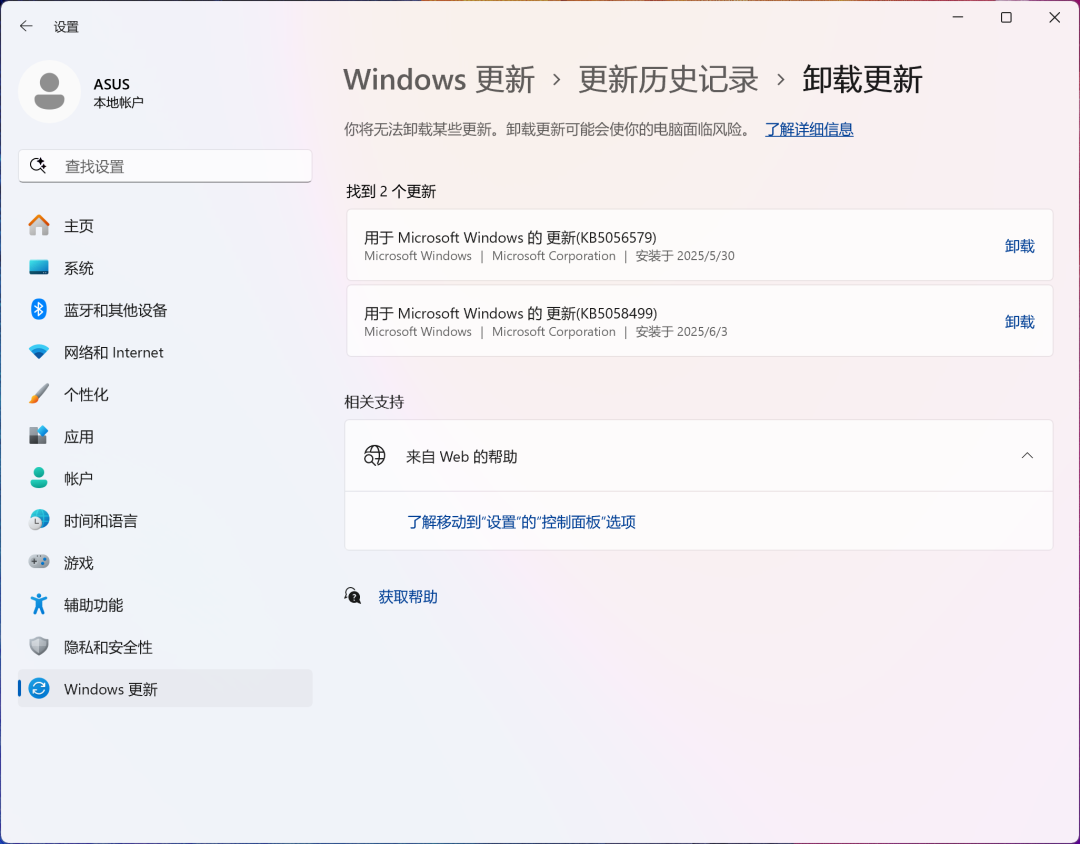The image size is (1080, 844).
Task: Click the 来自 Web 的帮助 header text
Action: (x=461, y=456)
